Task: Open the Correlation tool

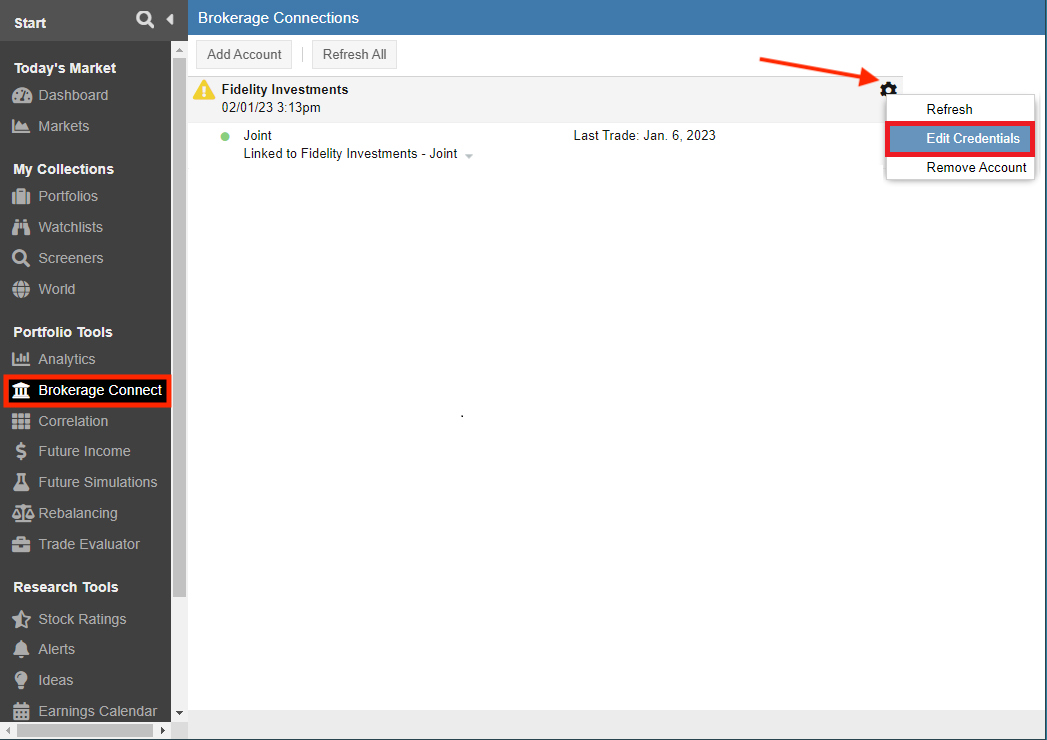Action: point(73,421)
